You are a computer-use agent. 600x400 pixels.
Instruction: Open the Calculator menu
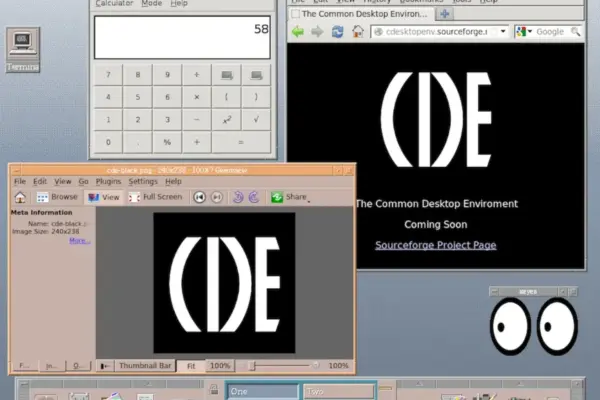point(114,3)
